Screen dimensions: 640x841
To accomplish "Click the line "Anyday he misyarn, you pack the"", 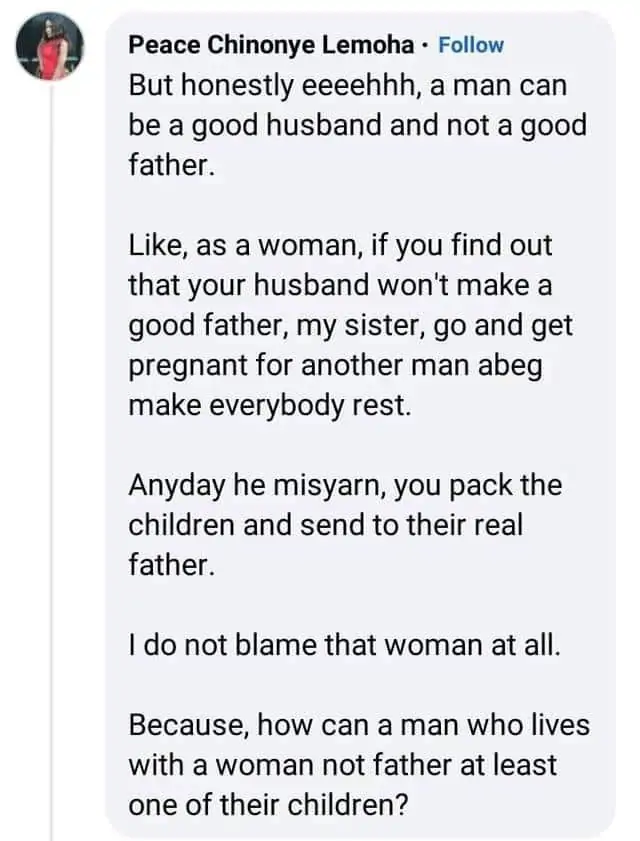I will (x=345, y=485).
